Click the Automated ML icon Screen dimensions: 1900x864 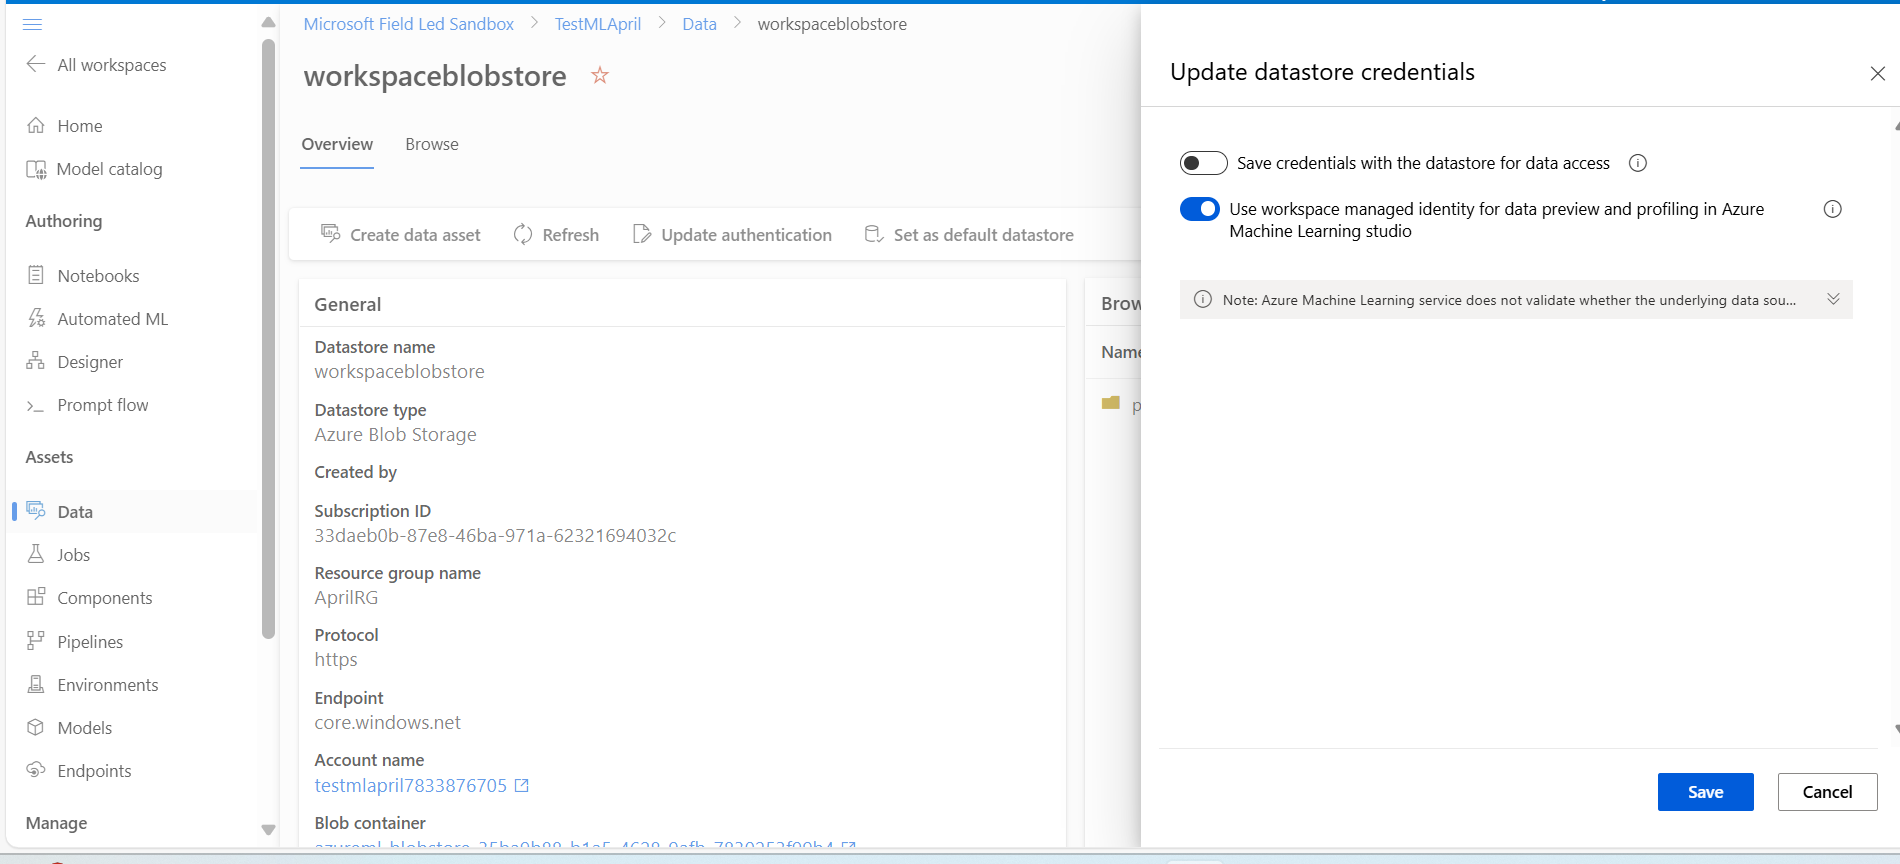click(x=36, y=318)
